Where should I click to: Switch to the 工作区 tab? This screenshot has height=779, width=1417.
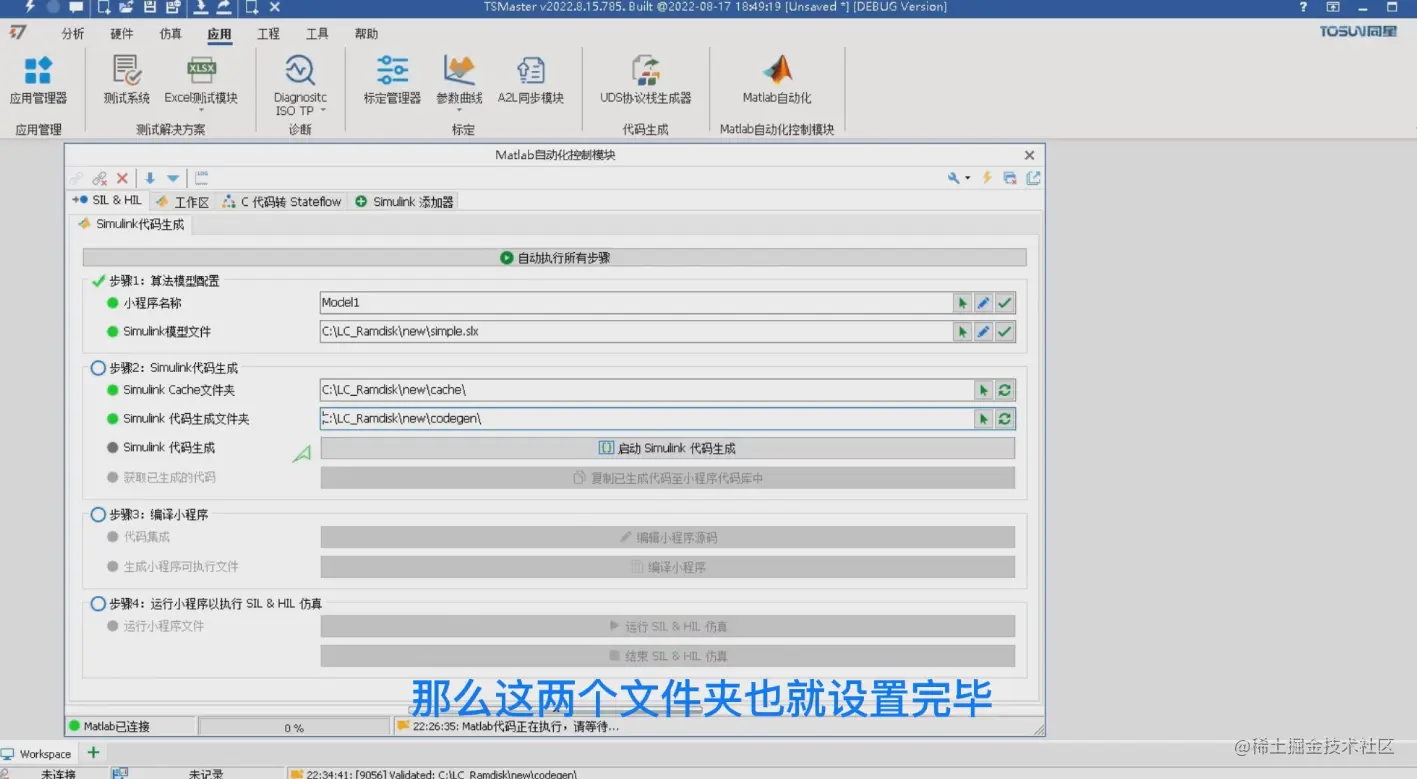[x=183, y=202]
